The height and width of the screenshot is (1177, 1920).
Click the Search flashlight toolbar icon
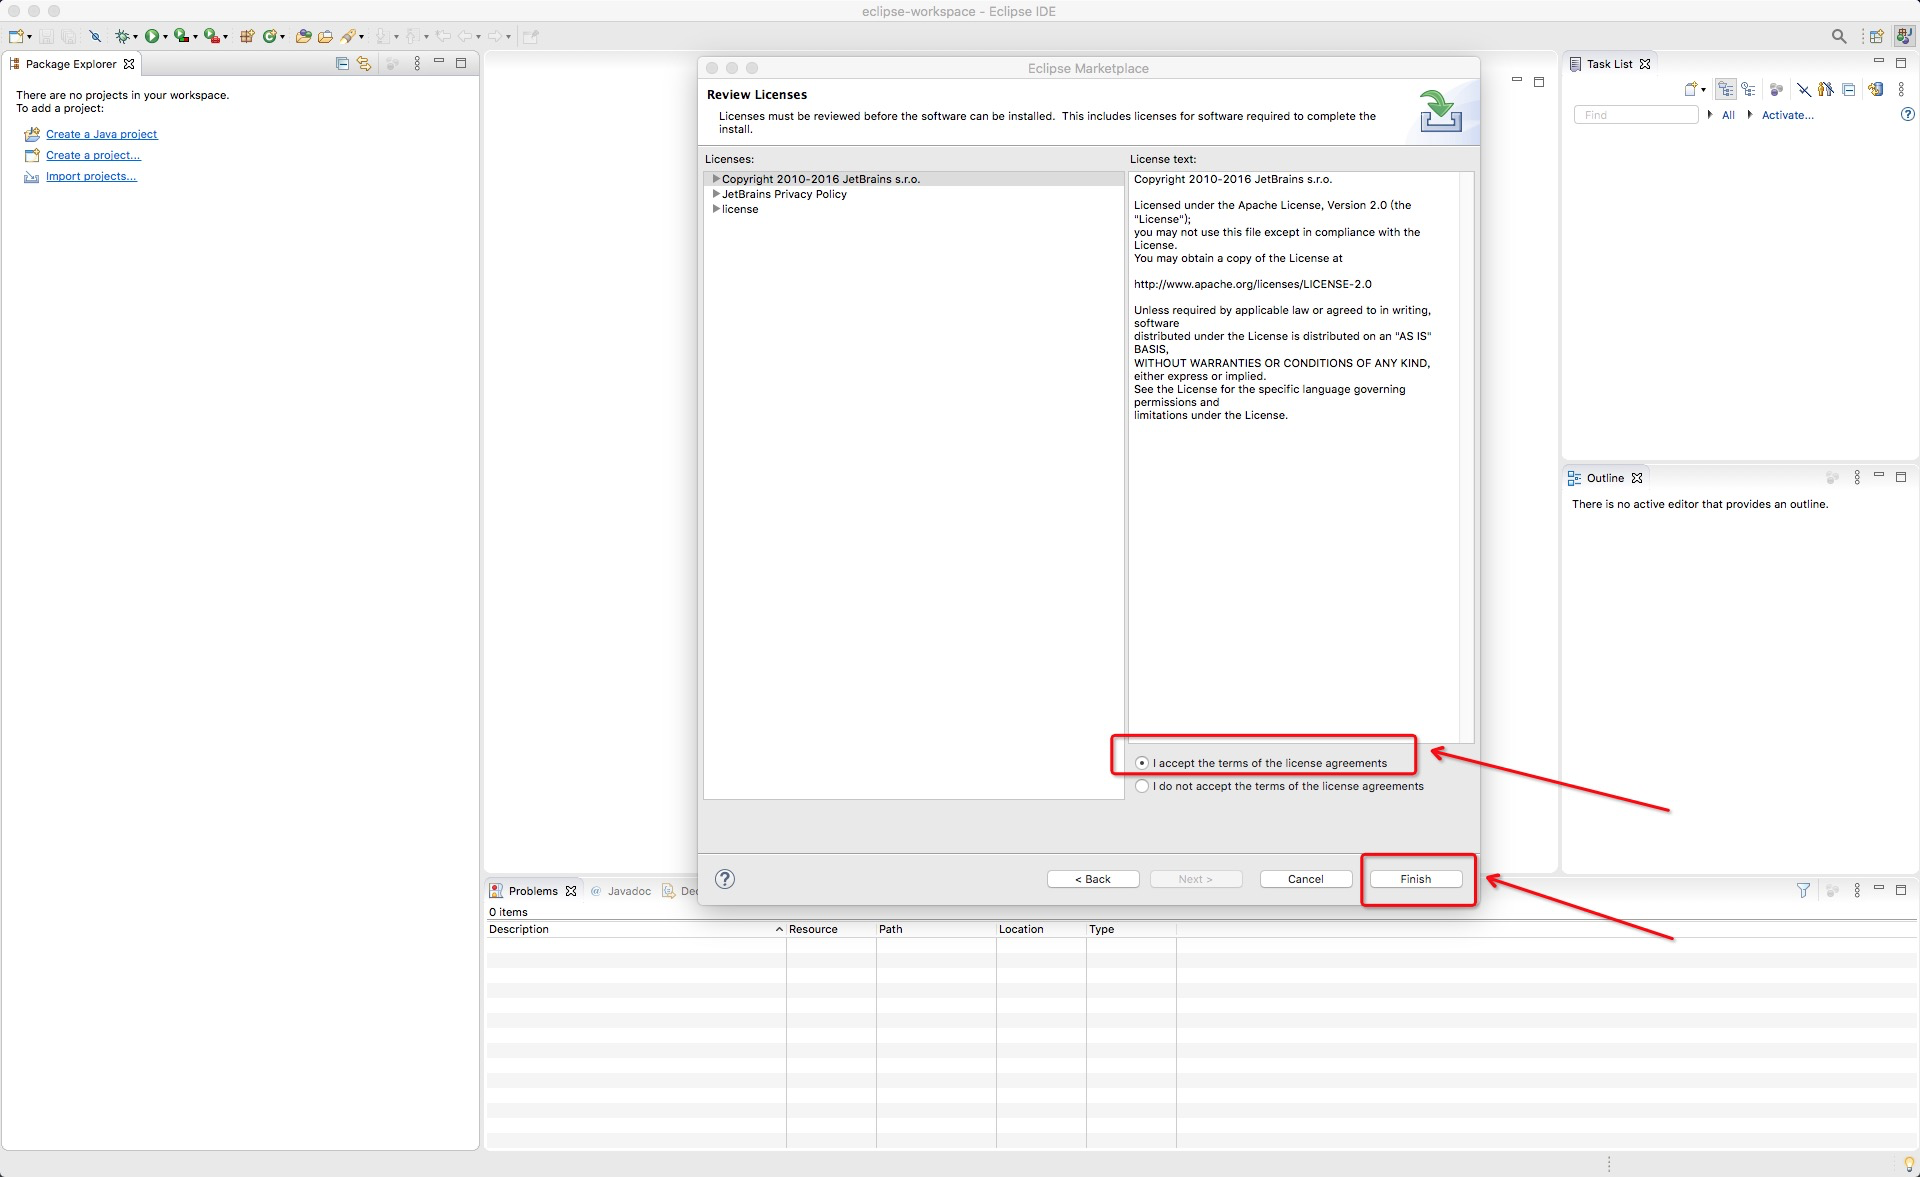point(348,36)
